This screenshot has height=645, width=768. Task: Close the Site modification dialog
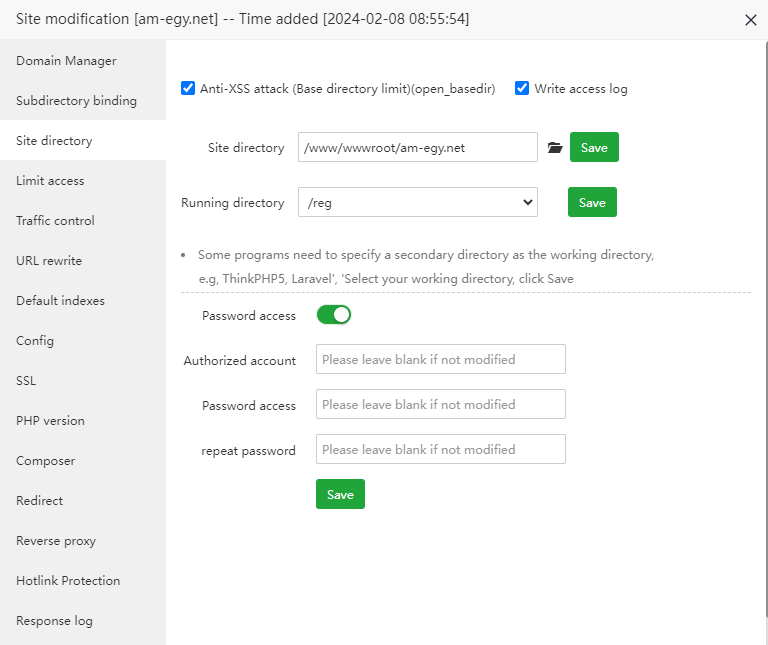pos(751,19)
